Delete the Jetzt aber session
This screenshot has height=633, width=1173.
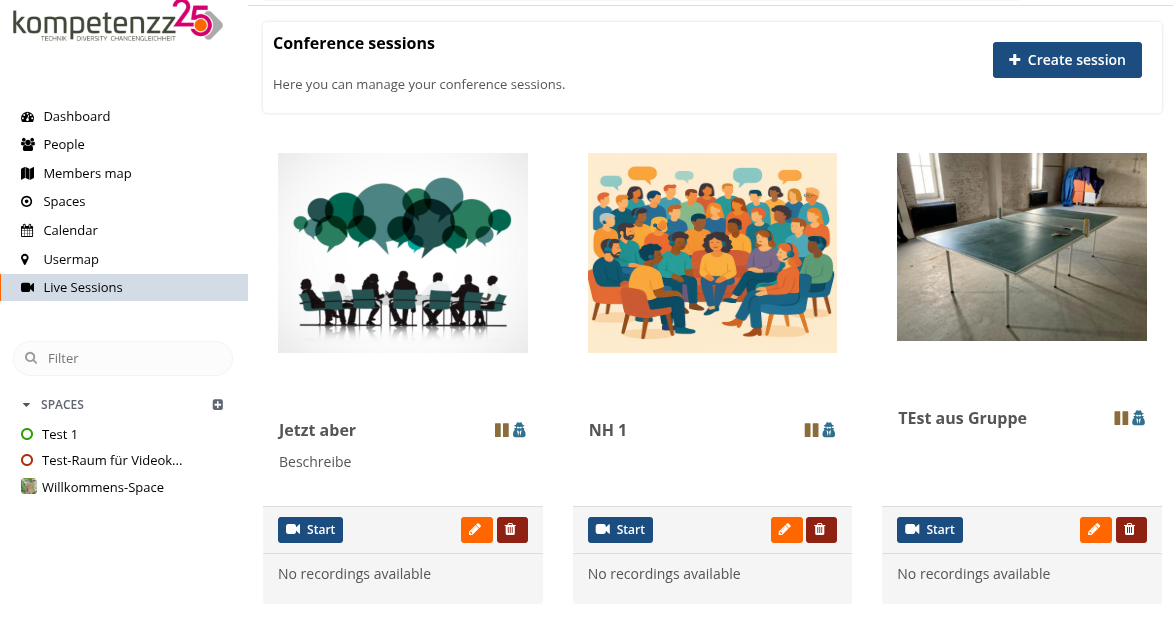(x=512, y=530)
